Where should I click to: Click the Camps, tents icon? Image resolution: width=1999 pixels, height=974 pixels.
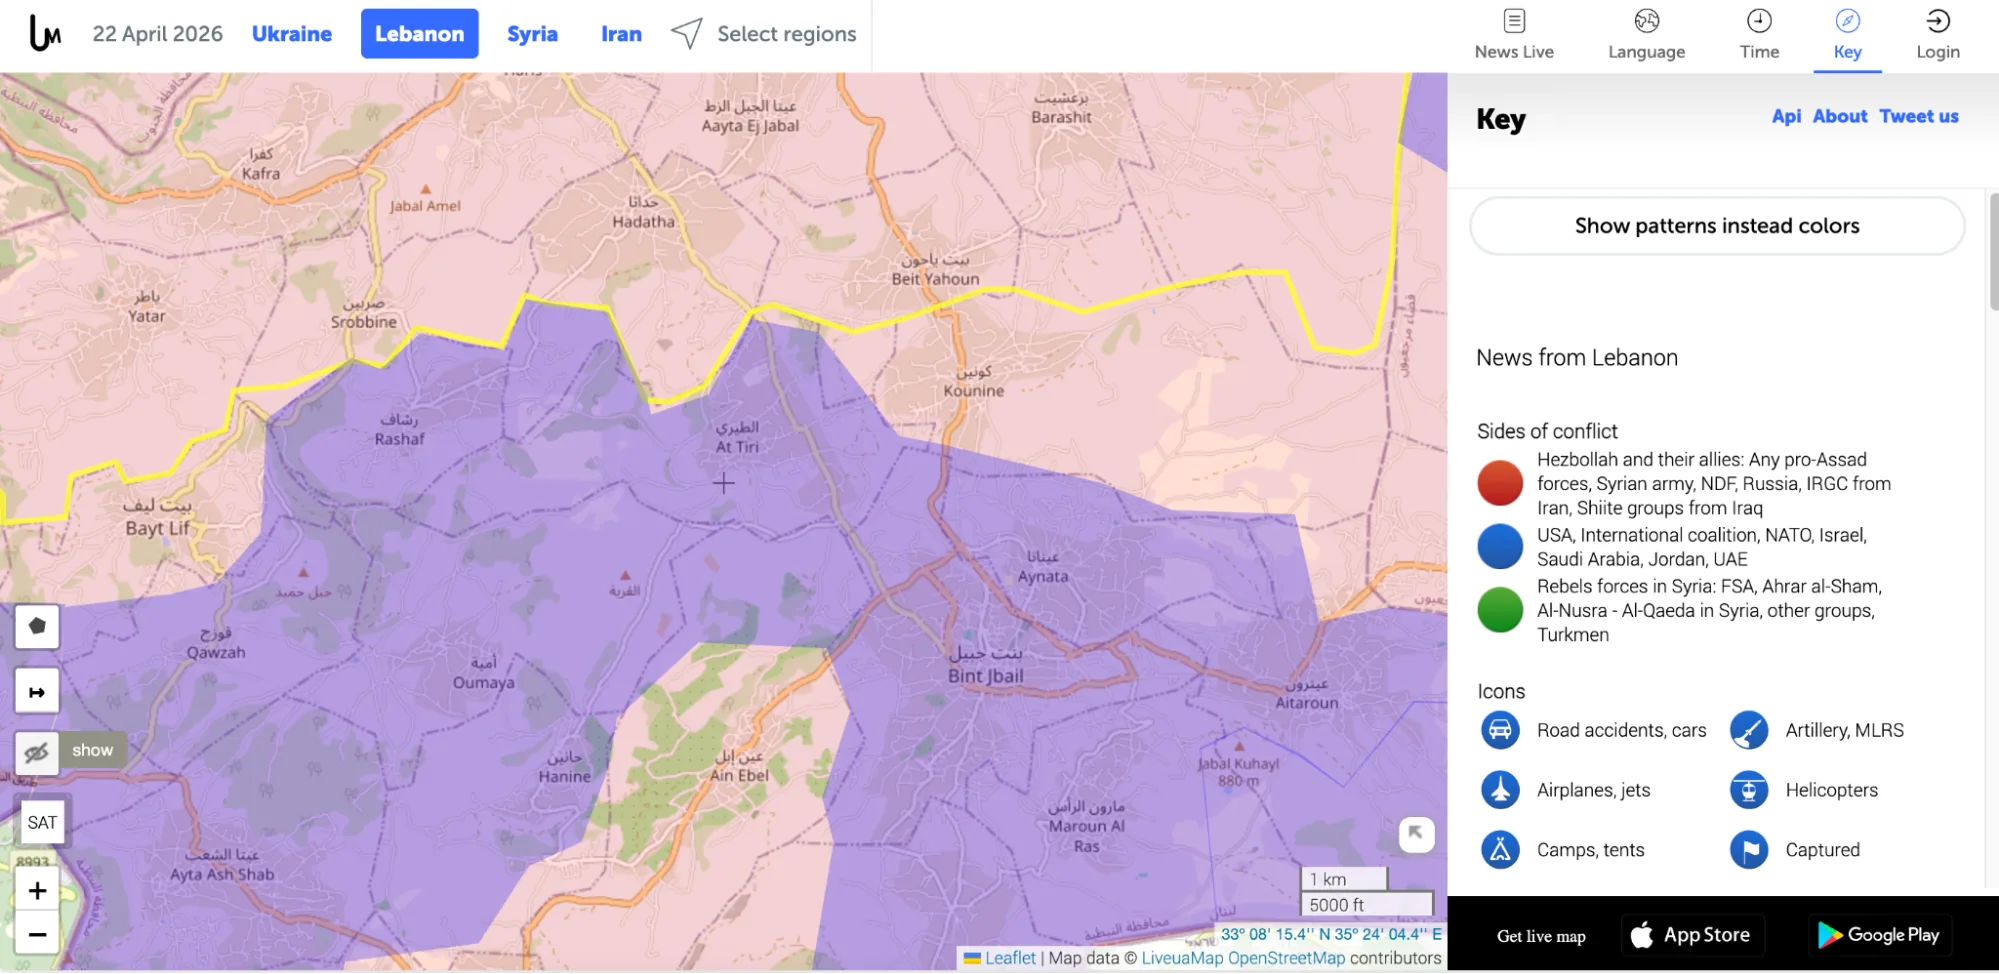[x=1500, y=850]
